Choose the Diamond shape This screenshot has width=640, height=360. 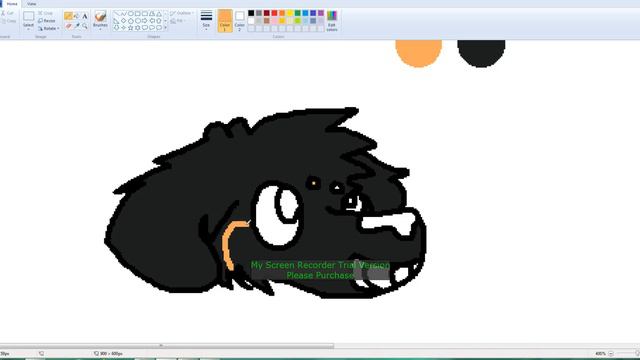click(124, 20)
